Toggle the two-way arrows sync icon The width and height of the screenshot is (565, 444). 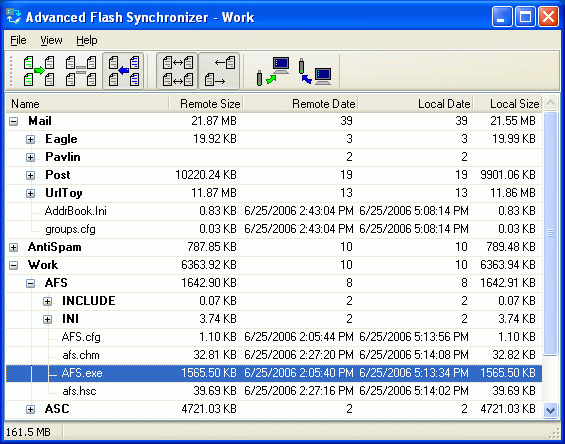coord(177,71)
